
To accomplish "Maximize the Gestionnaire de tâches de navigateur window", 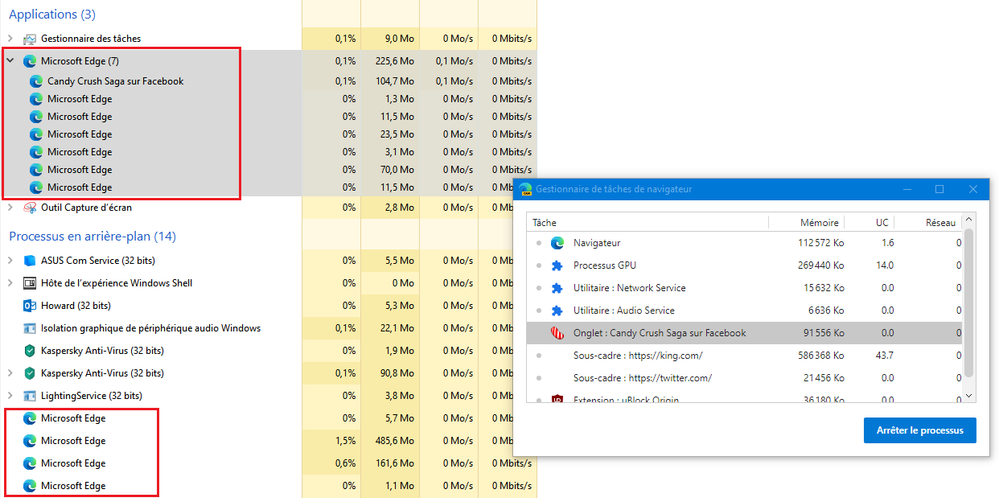I will (939, 189).
